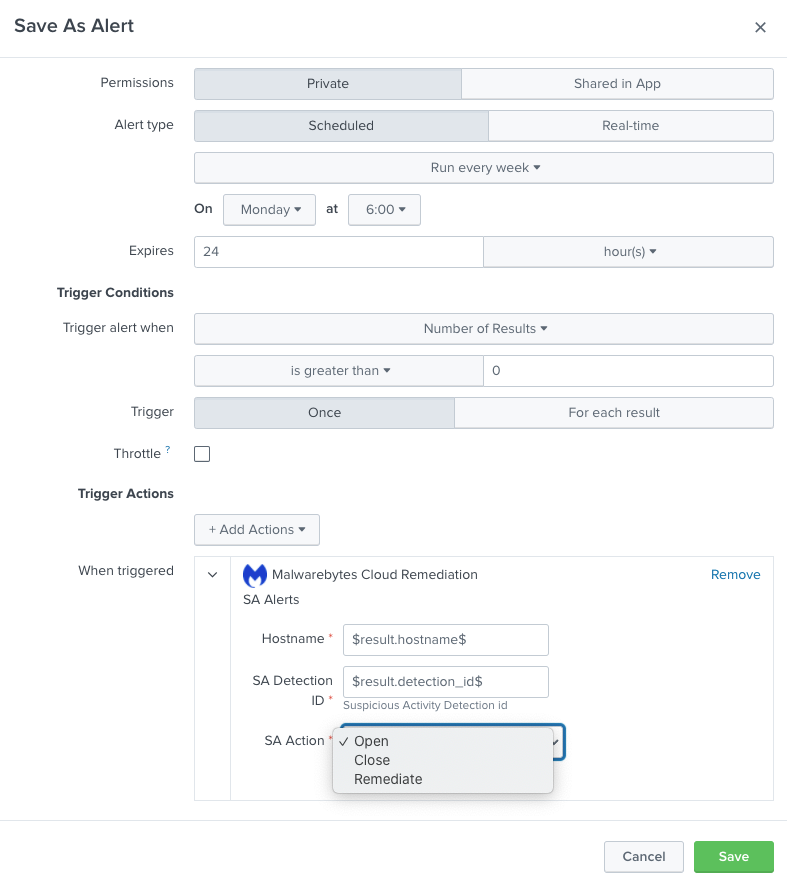
Task: Click the Cancel button
Action: point(644,857)
